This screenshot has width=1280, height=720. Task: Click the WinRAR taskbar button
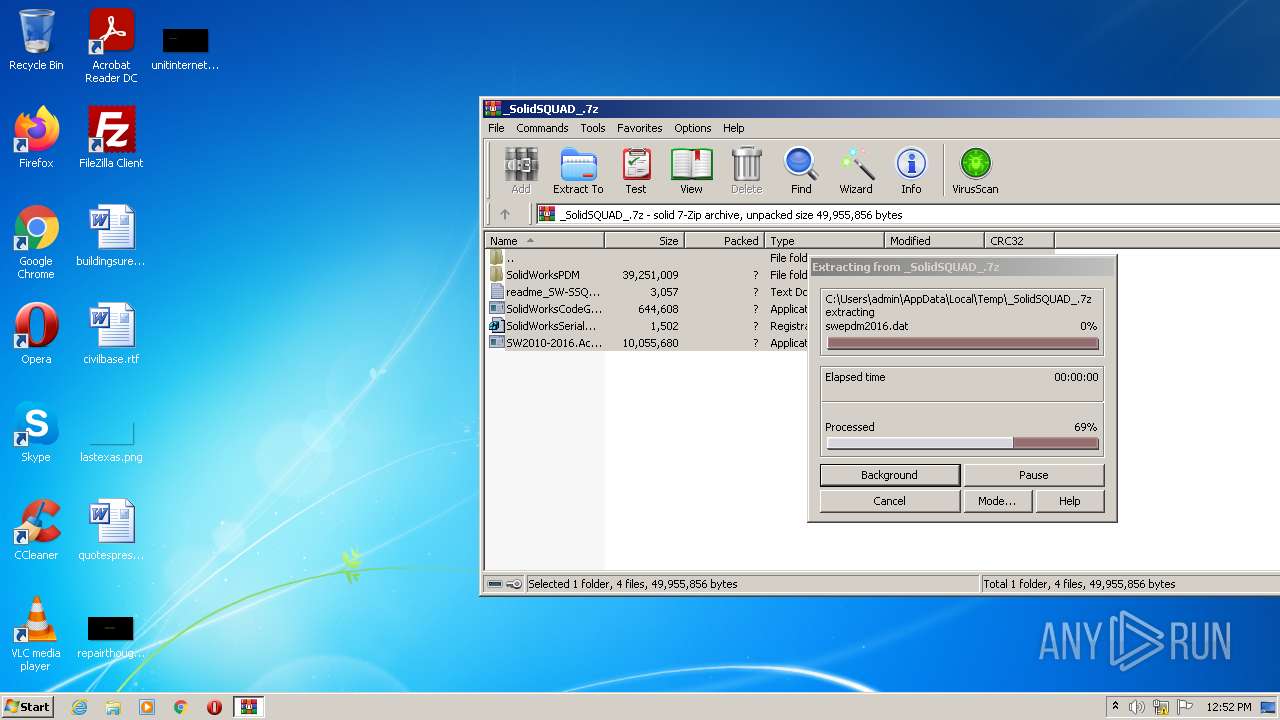point(248,707)
